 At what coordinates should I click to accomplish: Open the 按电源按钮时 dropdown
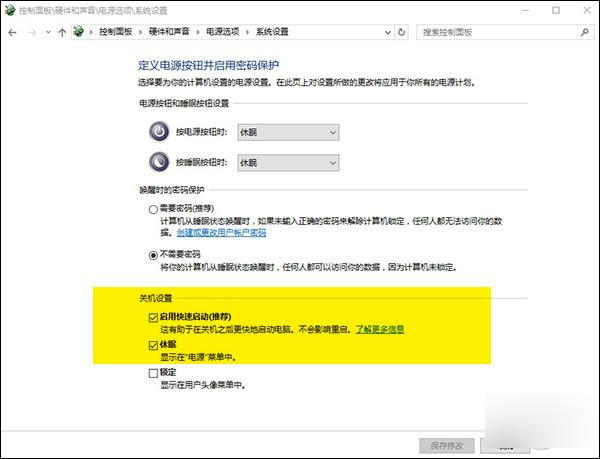click(x=287, y=132)
